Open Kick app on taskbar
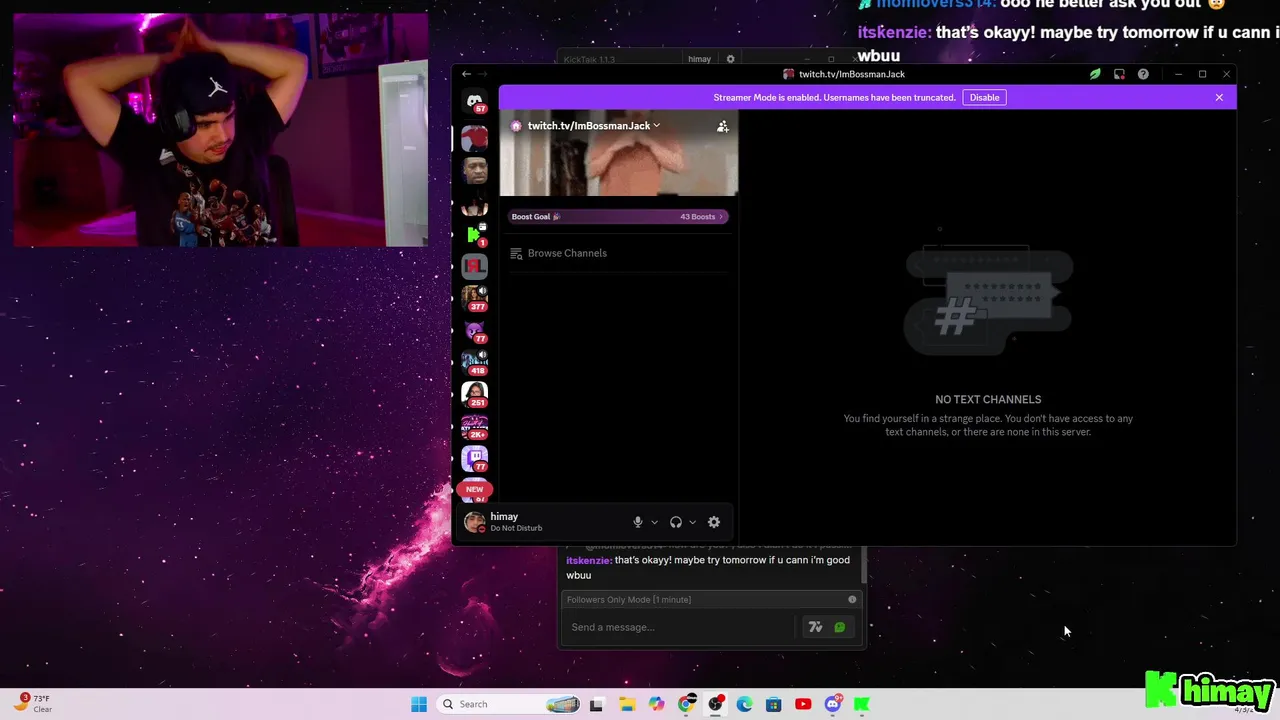This screenshot has width=1280, height=720. [x=861, y=704]
